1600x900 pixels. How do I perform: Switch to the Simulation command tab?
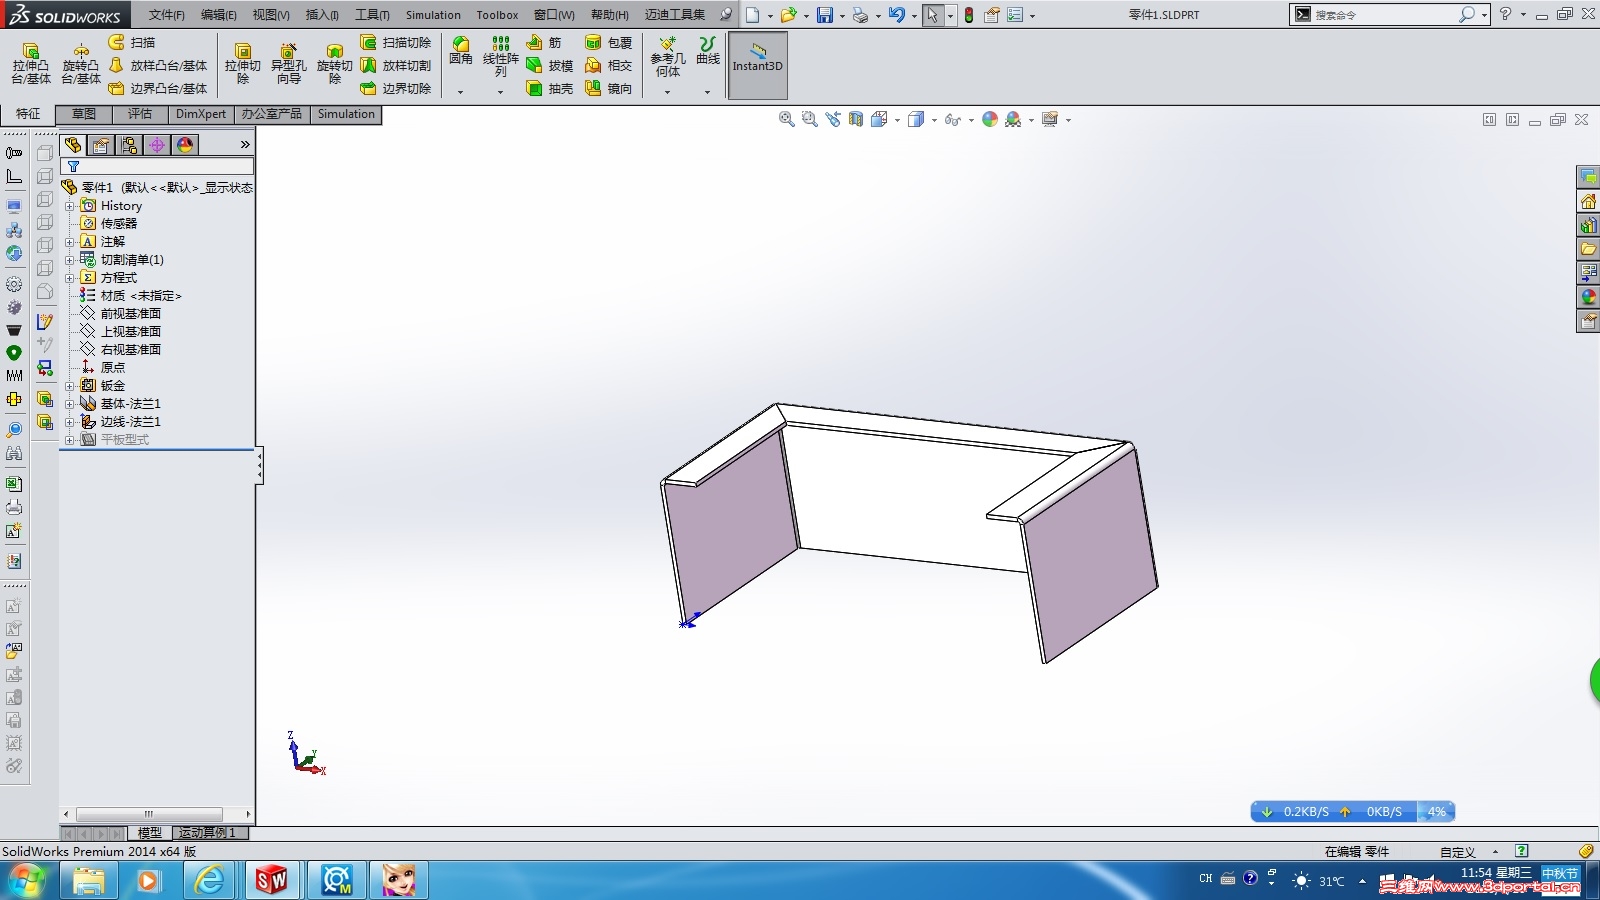[x=346, y=114]
